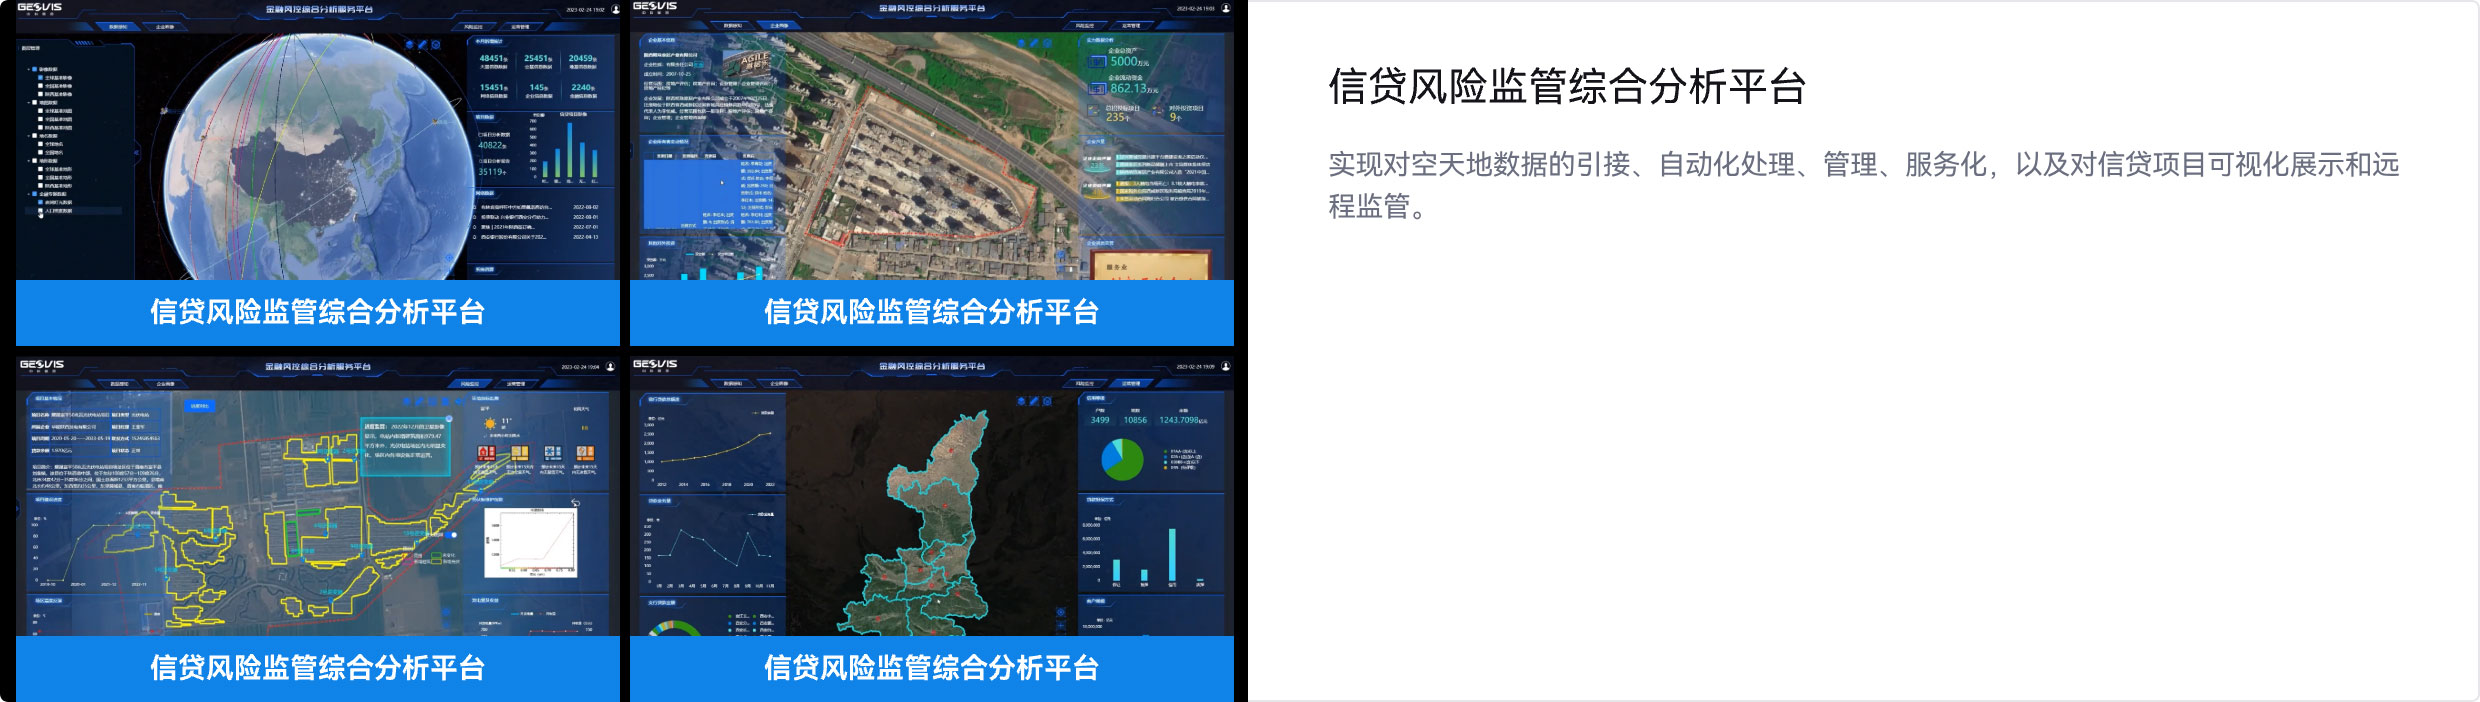Click the 862.13万元 funds value
Screen dimensions: 2480x702
[x=1134, y=89]
